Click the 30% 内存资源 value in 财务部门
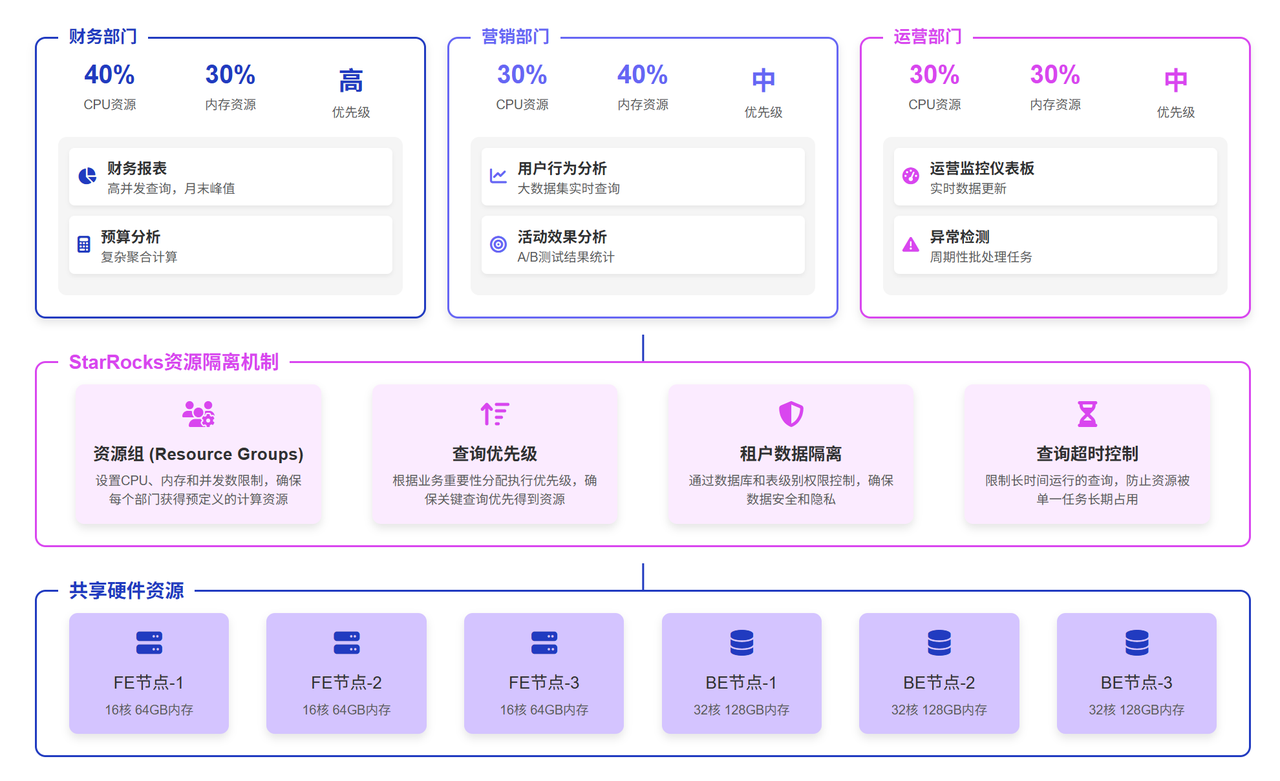 click(x=230, y=75)
